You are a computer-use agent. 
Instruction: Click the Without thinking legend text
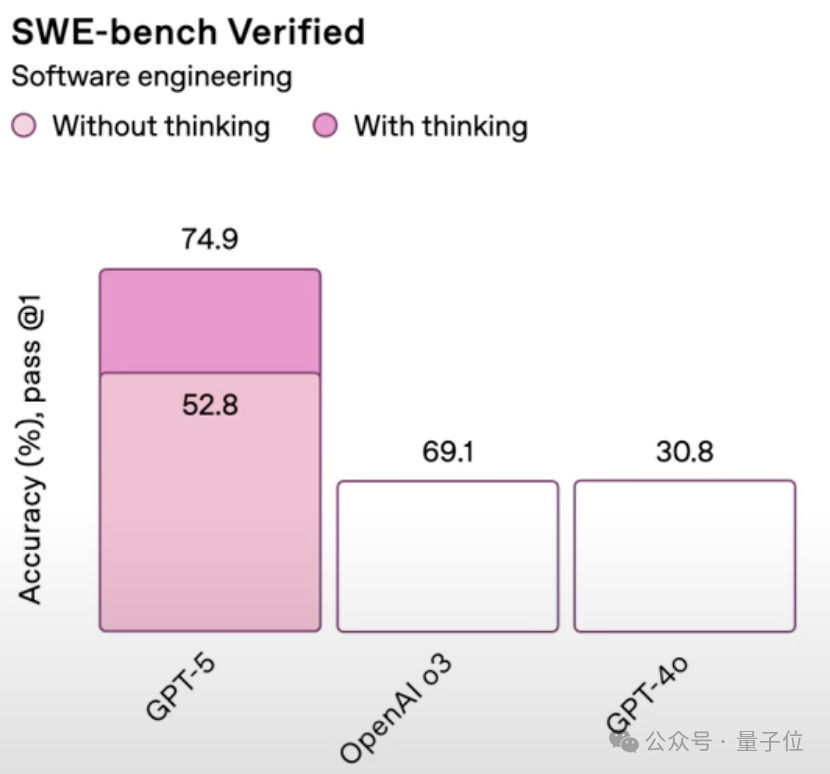pos(161,127)
